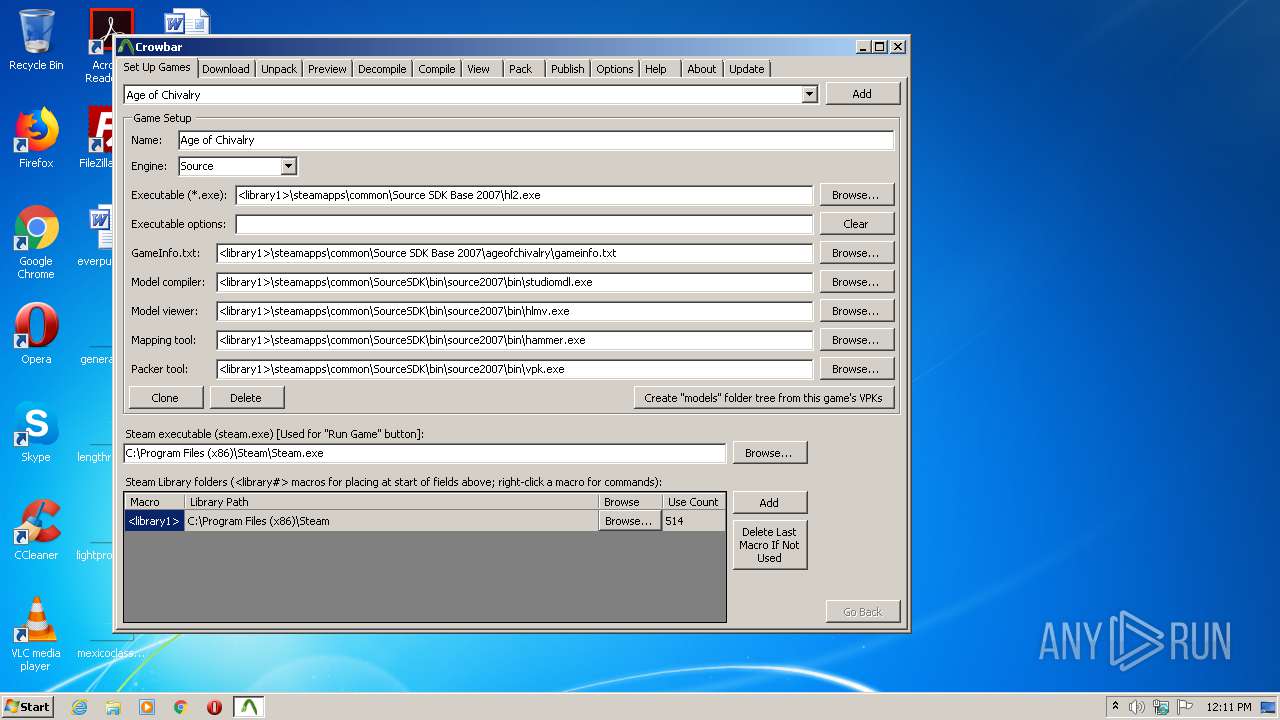Viewport: 1280px width, 720px height.
Task: Open the Options tab
Action: pyautogui.click(x=615, y=69)
